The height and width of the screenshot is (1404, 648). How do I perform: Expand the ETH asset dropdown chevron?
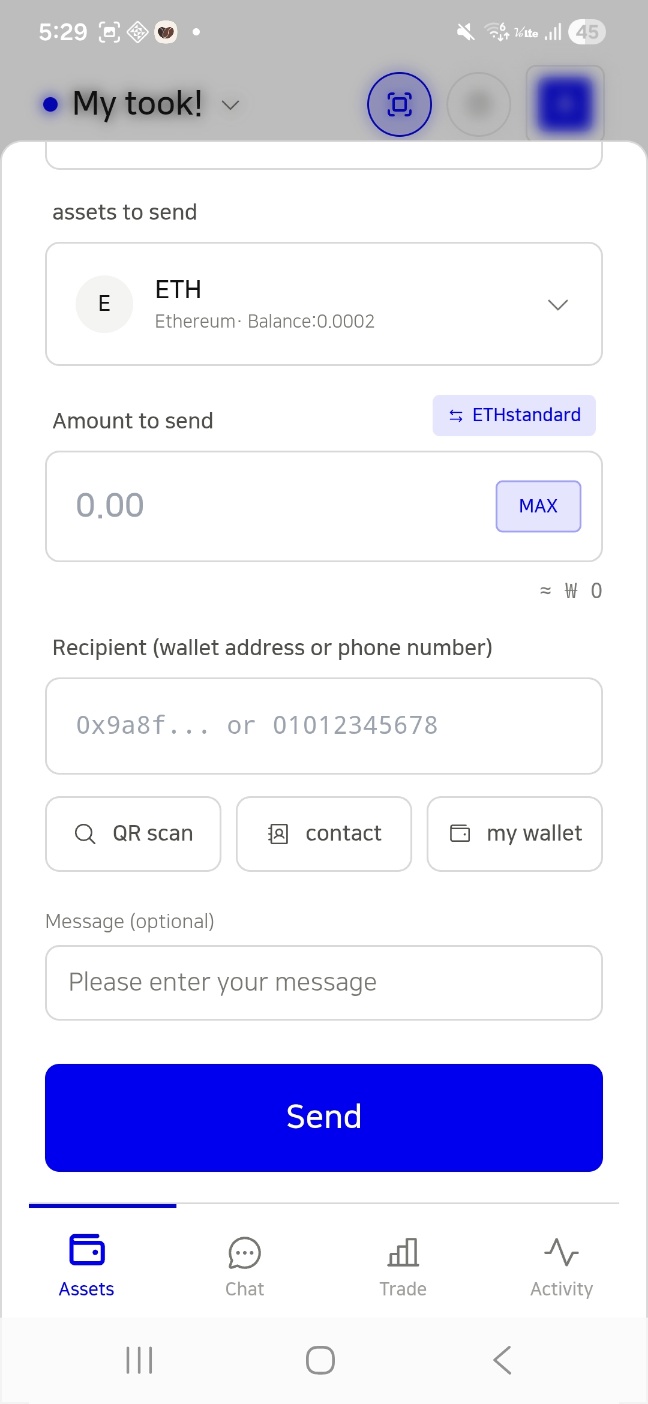tap(558, 304)
